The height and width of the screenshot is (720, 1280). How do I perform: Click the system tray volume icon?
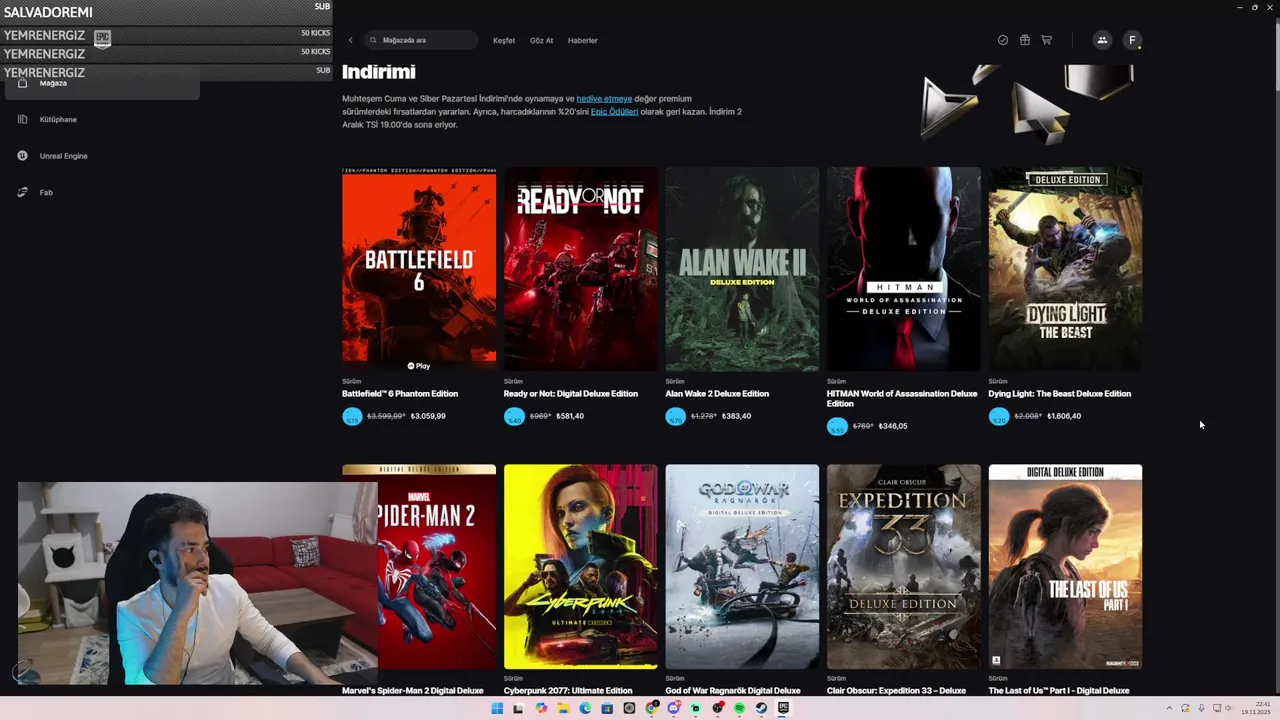click(x=1228, y=708)
